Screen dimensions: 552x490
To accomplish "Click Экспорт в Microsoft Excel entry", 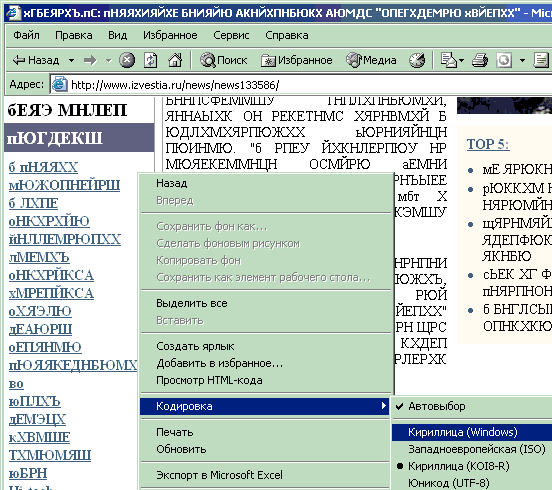I will click(219, 475).
